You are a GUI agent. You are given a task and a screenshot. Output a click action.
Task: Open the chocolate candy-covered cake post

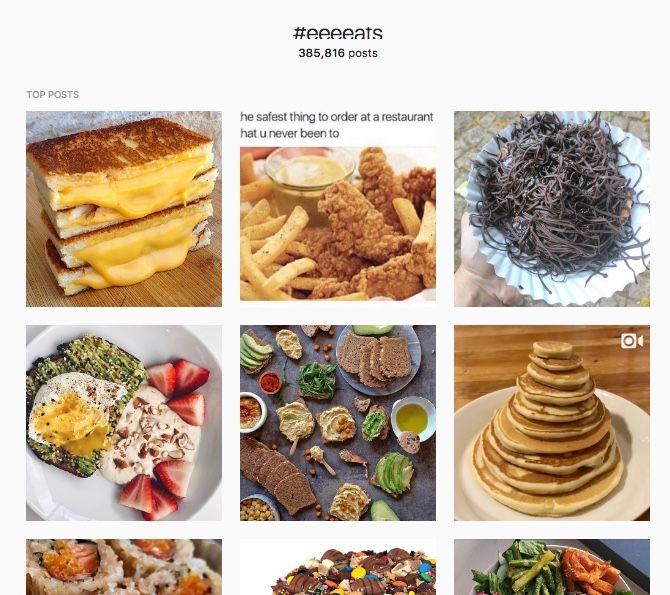(338, 567)
